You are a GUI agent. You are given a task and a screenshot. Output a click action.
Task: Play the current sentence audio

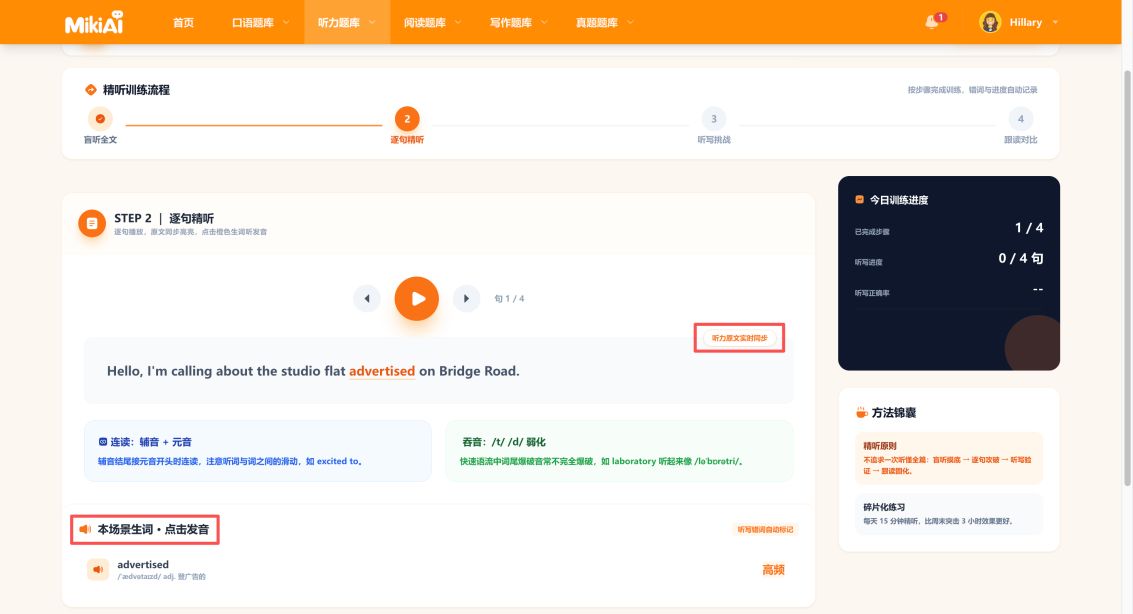[x=416, y=298]
